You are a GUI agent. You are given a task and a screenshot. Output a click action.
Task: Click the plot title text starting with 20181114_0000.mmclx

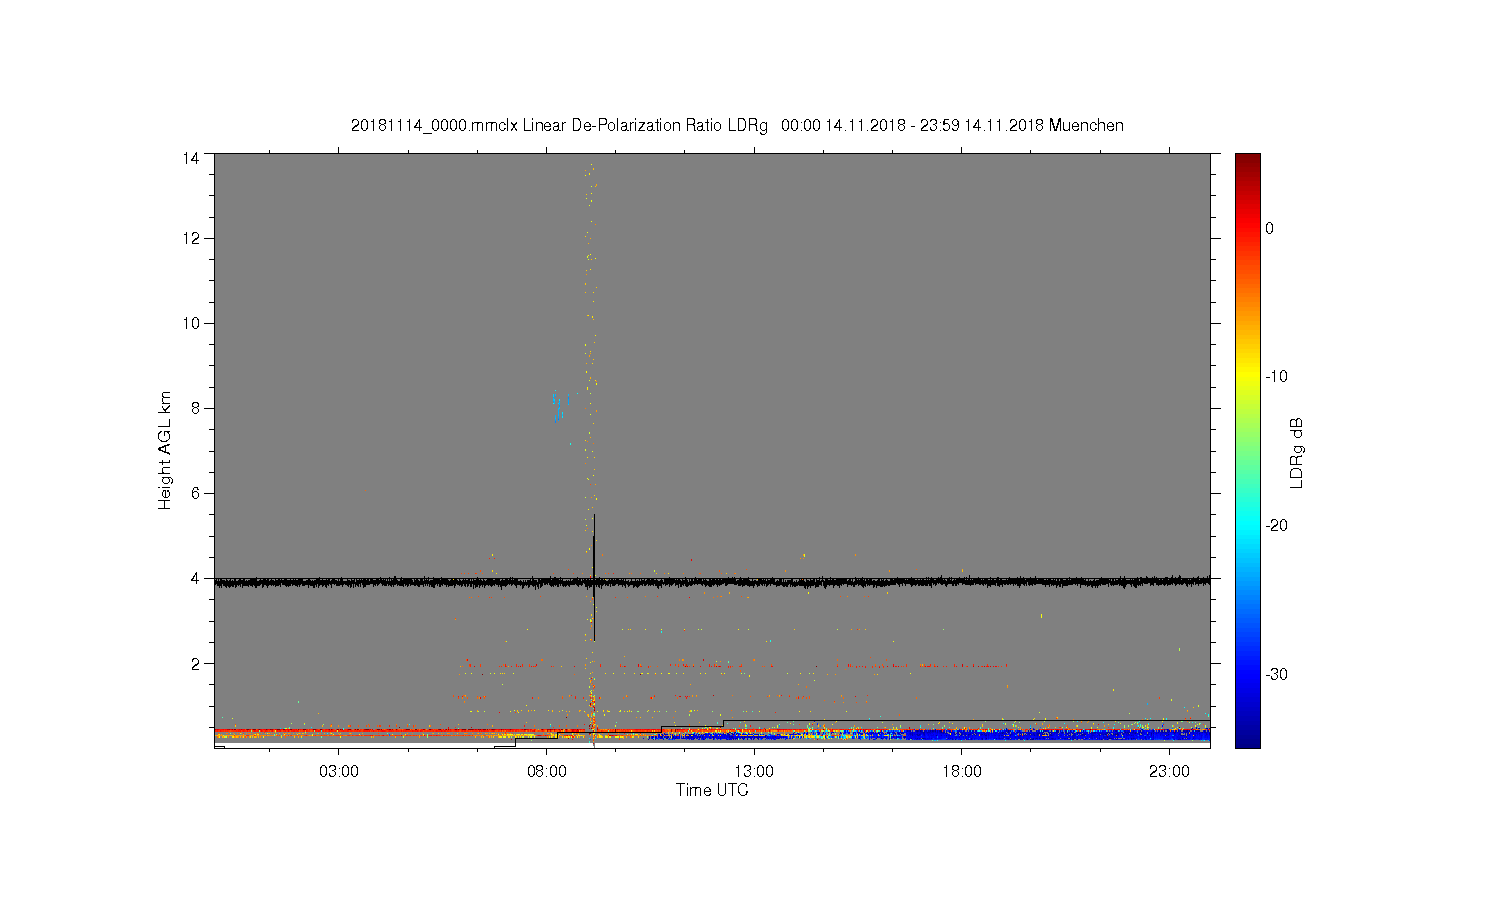tap(737, 126)
